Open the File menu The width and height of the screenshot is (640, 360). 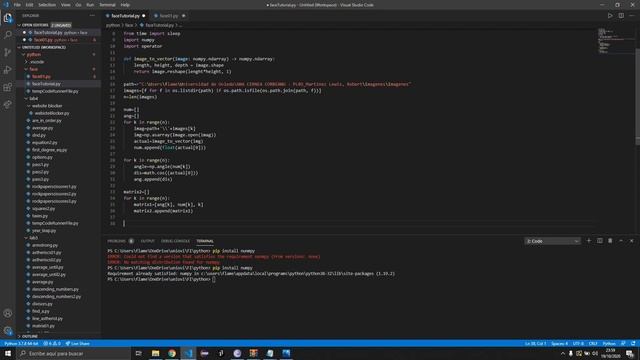17,5
